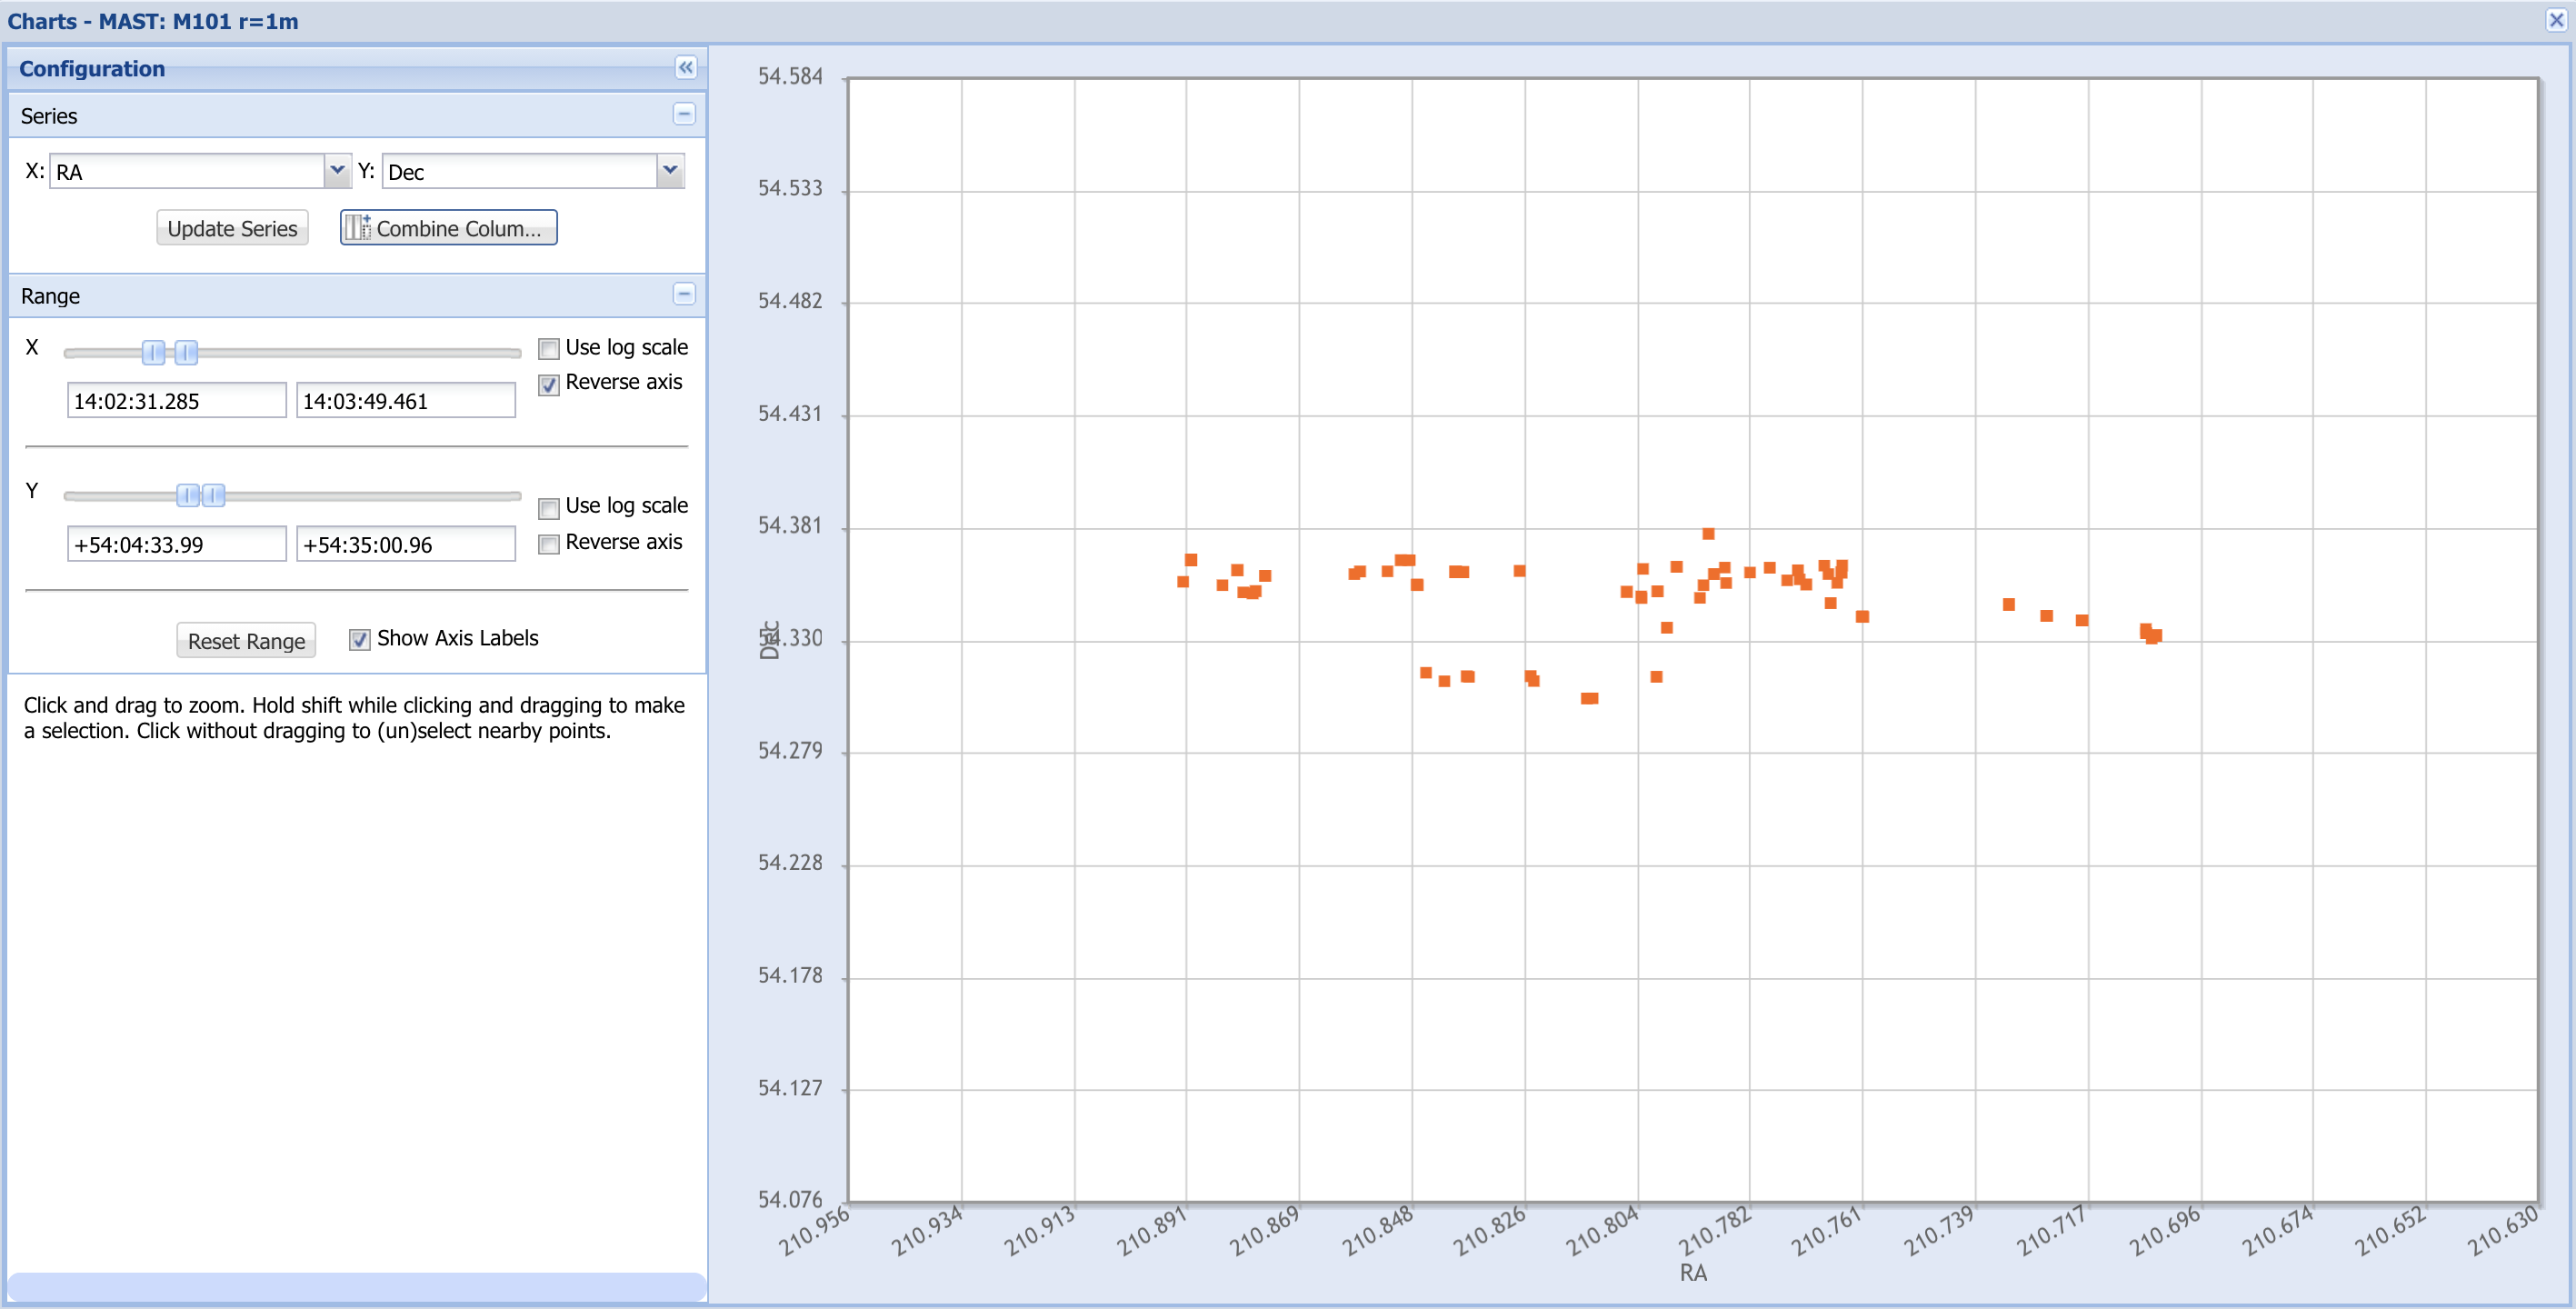This screenshot has height=1309, width=2576.
Task: Click the Combine Columns button
Action: pos(448,228)
